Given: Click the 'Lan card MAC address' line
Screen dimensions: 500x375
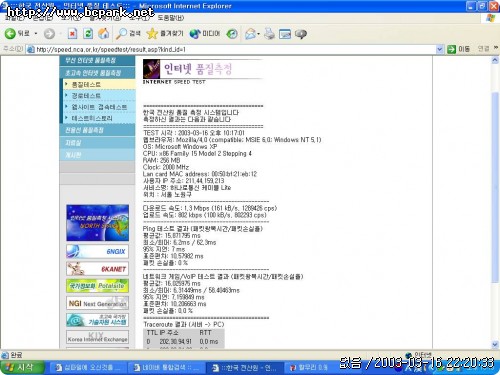Looking at the screenshot, I should (x=200, y=174).
